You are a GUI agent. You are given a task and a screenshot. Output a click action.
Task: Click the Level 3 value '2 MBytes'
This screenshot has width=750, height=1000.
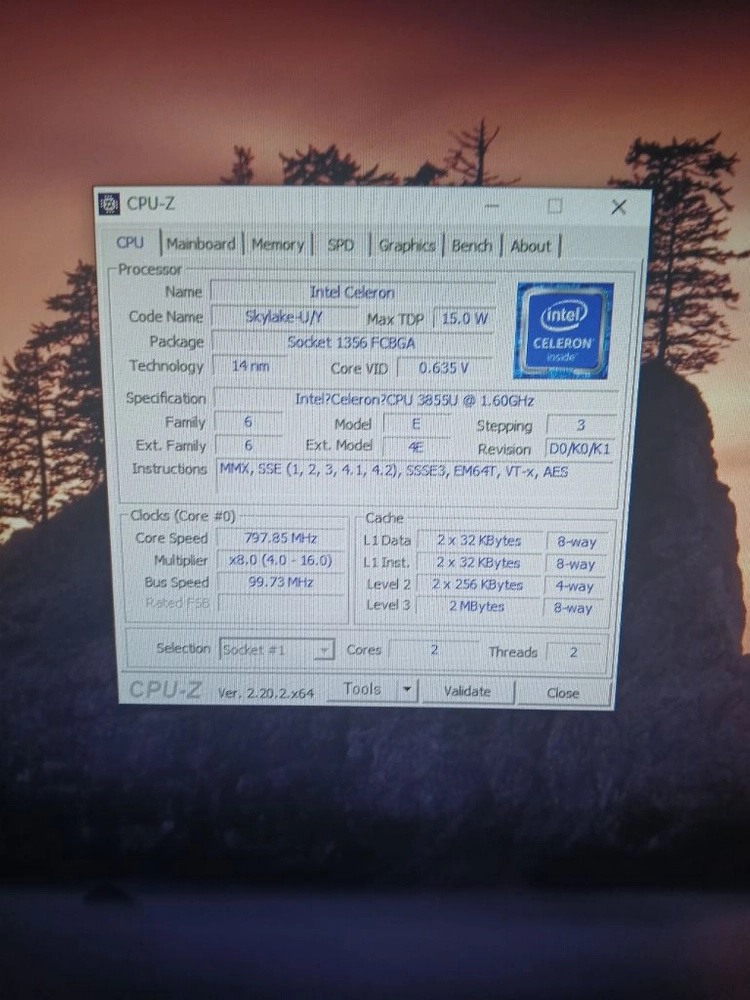click(x=477, y=607)
